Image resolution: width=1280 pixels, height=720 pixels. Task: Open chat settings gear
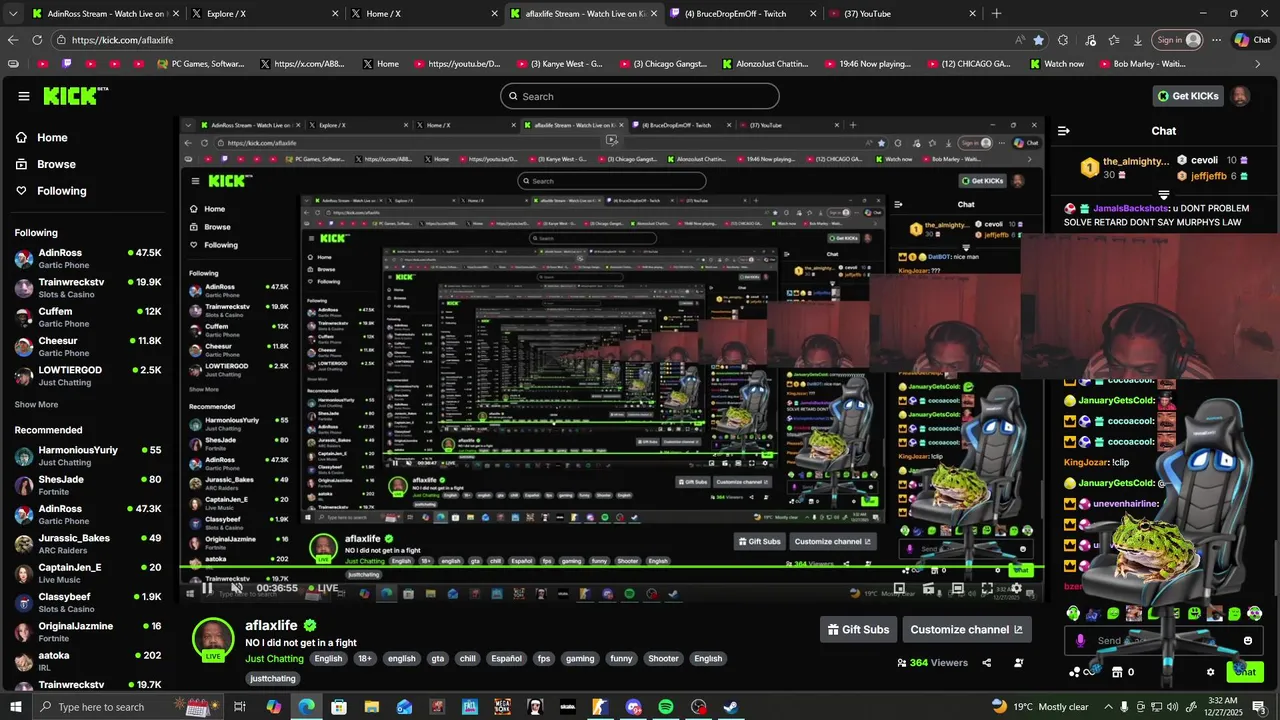(1210, 672)
